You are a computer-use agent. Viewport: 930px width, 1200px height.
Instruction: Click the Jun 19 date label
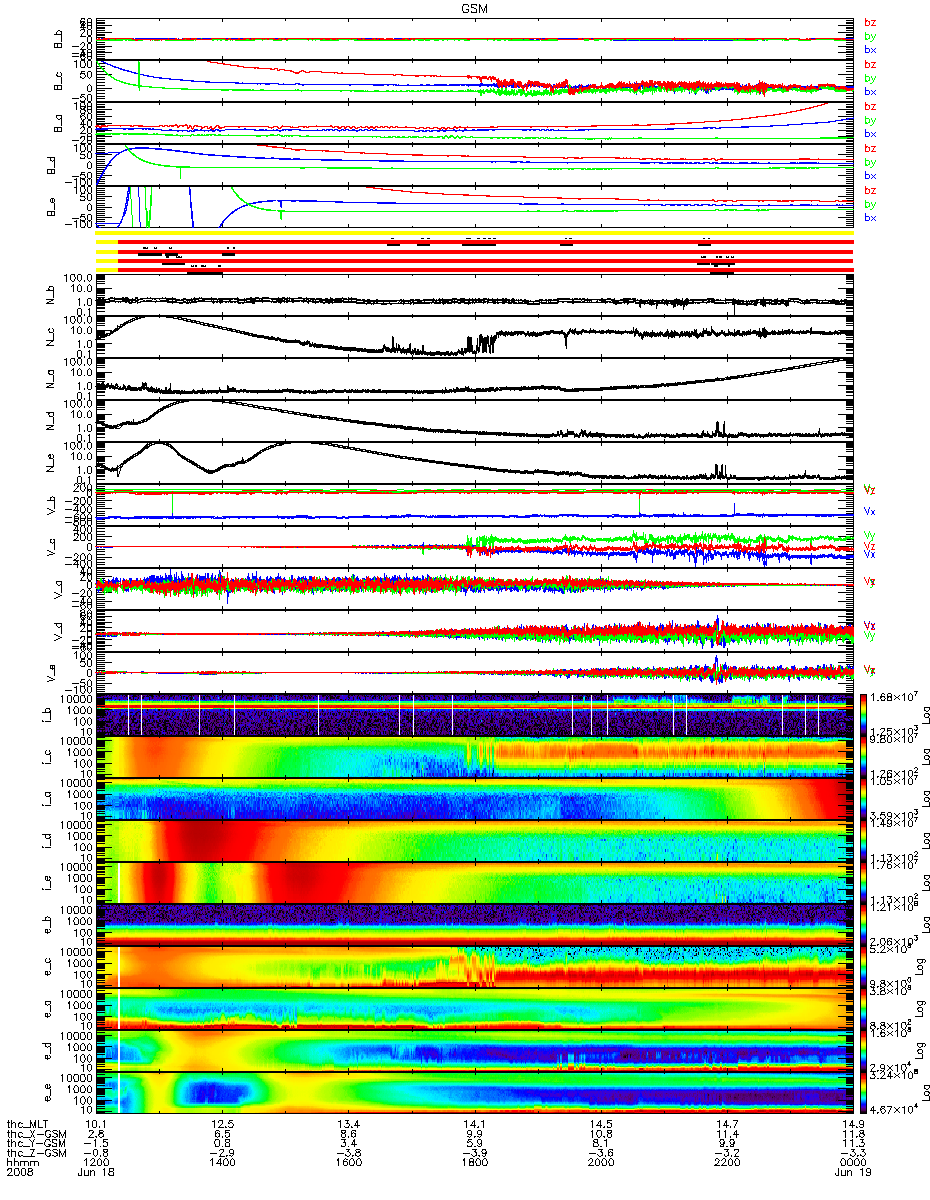(852, 1174)
